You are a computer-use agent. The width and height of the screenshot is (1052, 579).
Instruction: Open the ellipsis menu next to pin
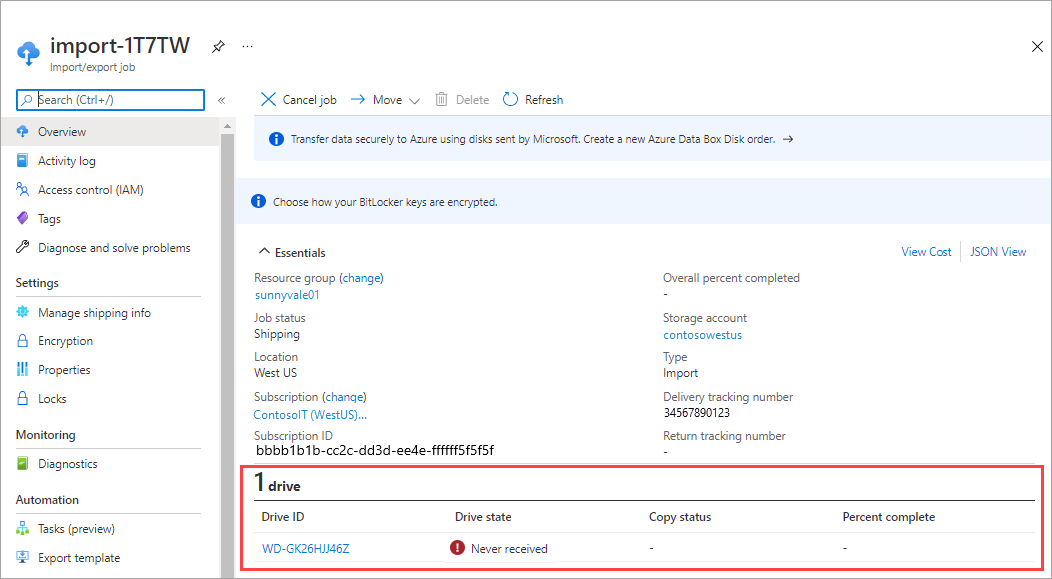click(247, 45)
